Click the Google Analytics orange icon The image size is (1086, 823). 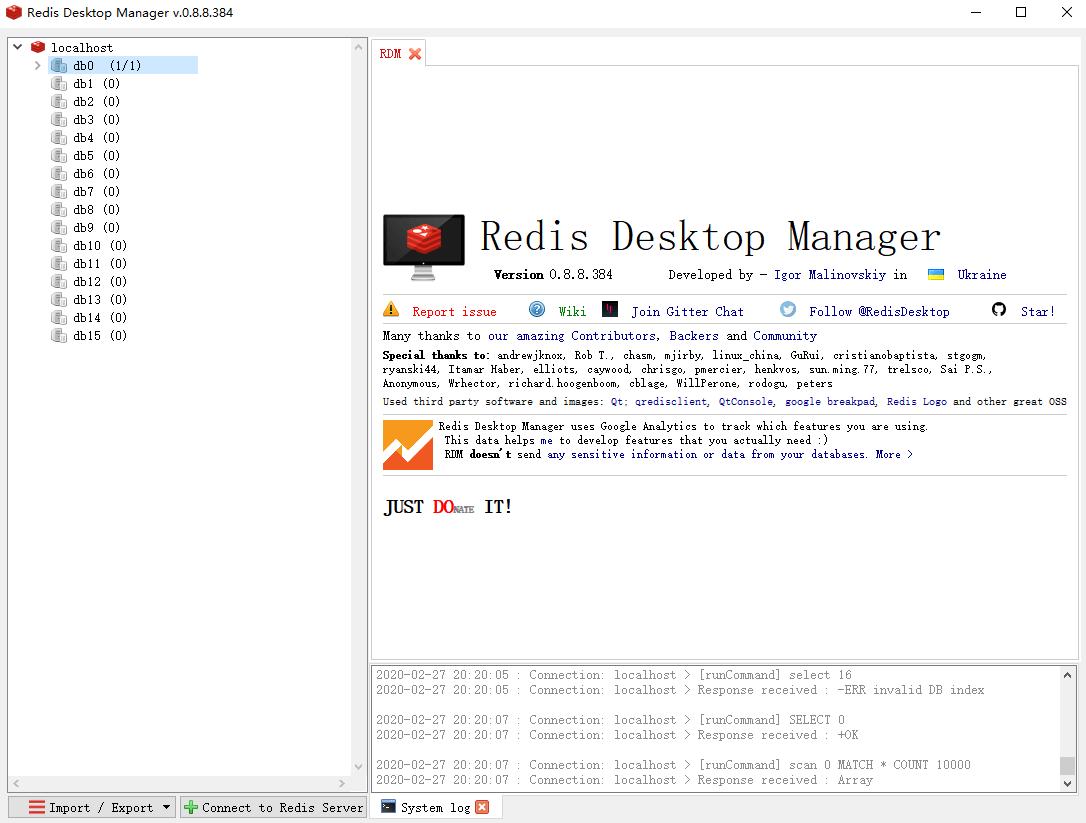click(x=407, y=445)
